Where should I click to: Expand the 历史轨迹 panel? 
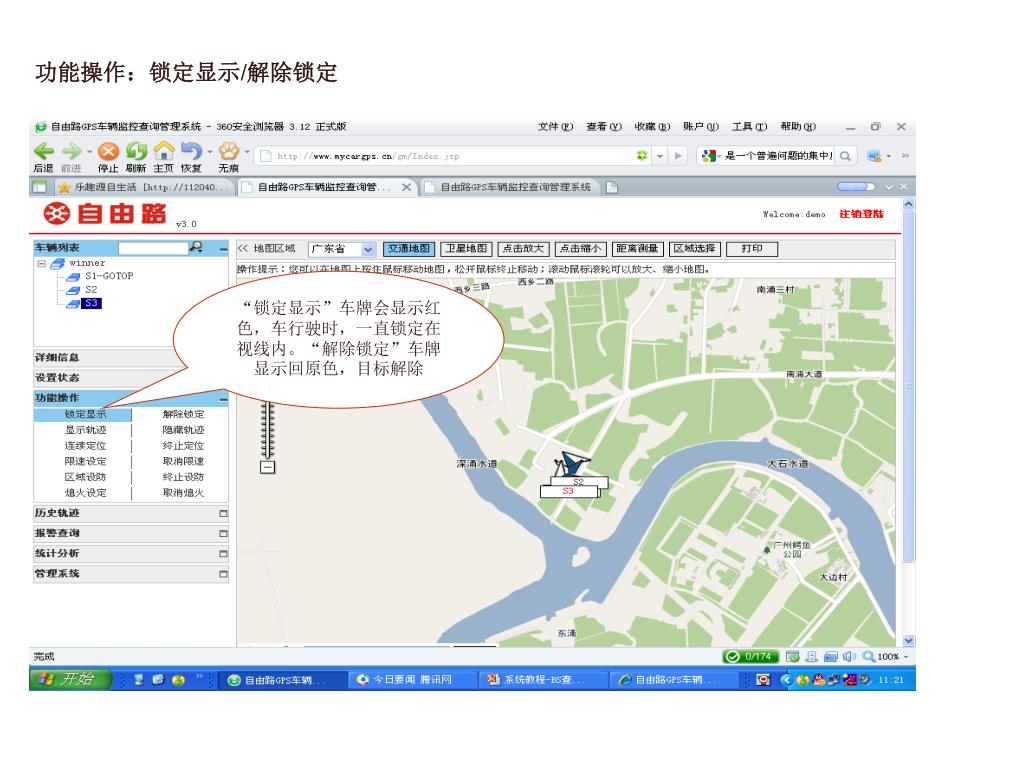tap(223, 514)
